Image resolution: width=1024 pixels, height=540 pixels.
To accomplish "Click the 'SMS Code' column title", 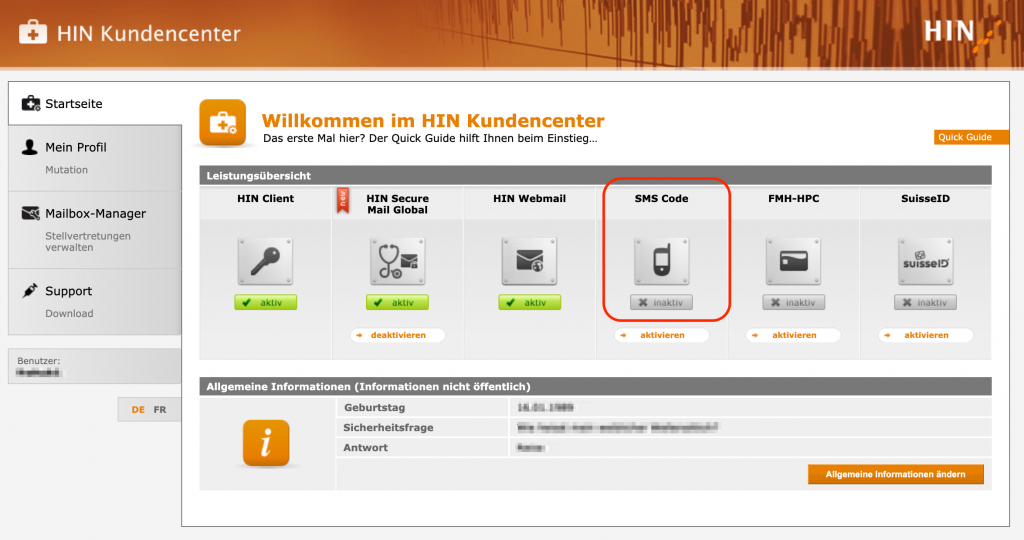I will 662,199.
